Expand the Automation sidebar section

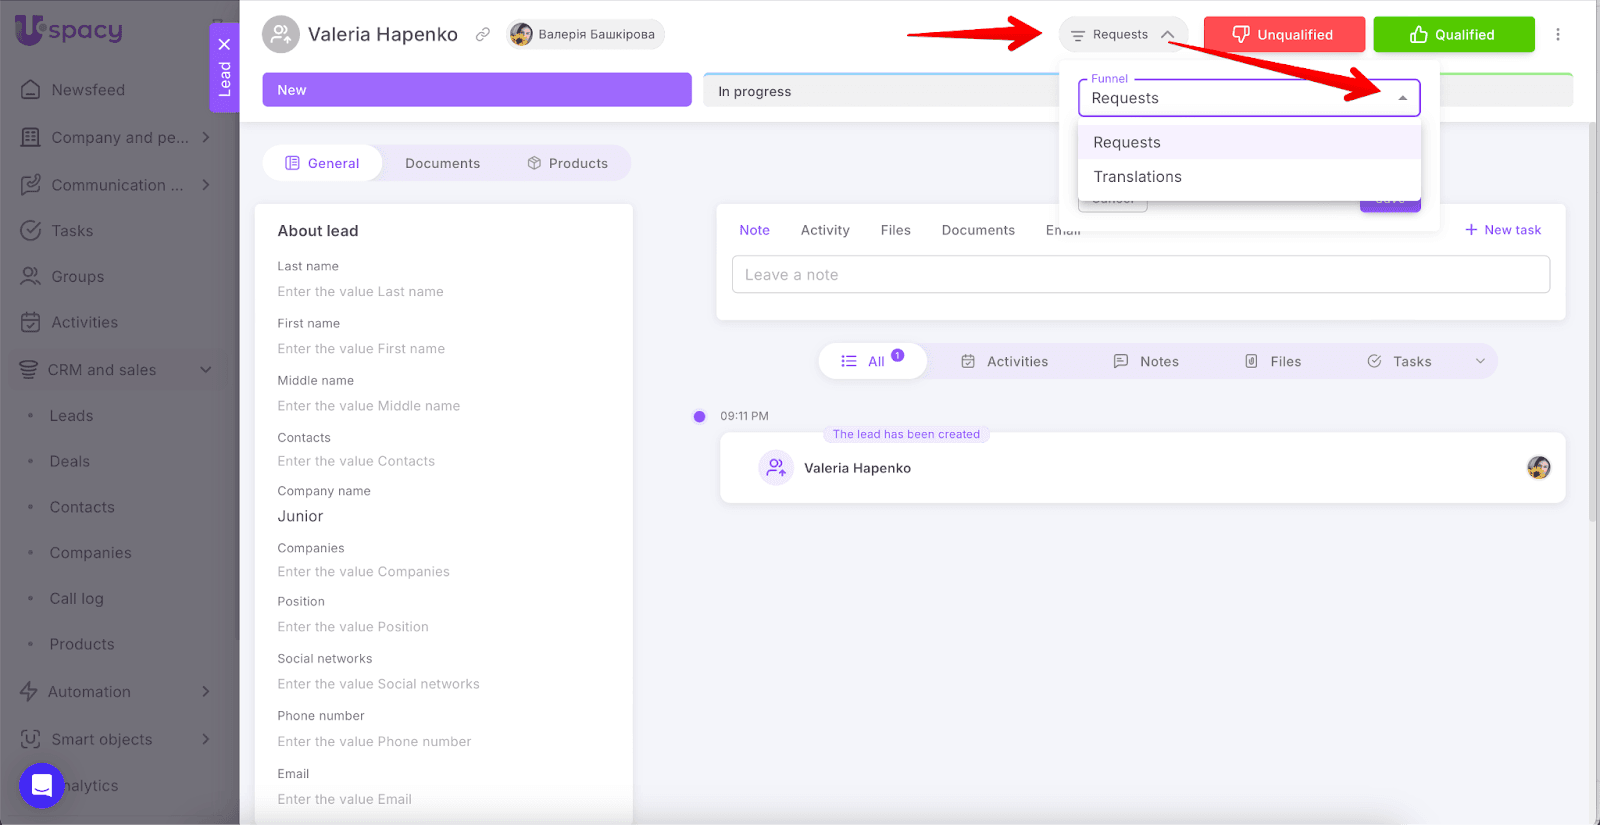pos(205,692)
